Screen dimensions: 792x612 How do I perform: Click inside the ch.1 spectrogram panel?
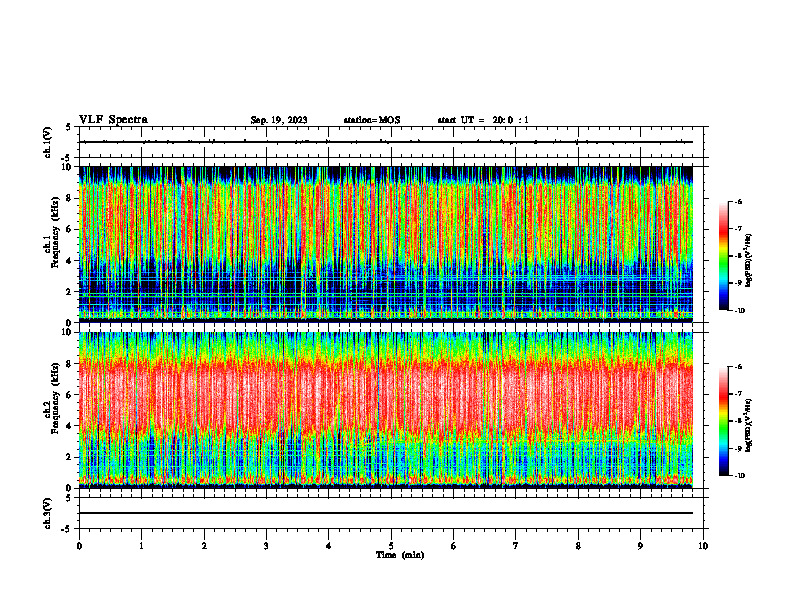(386, 244)
